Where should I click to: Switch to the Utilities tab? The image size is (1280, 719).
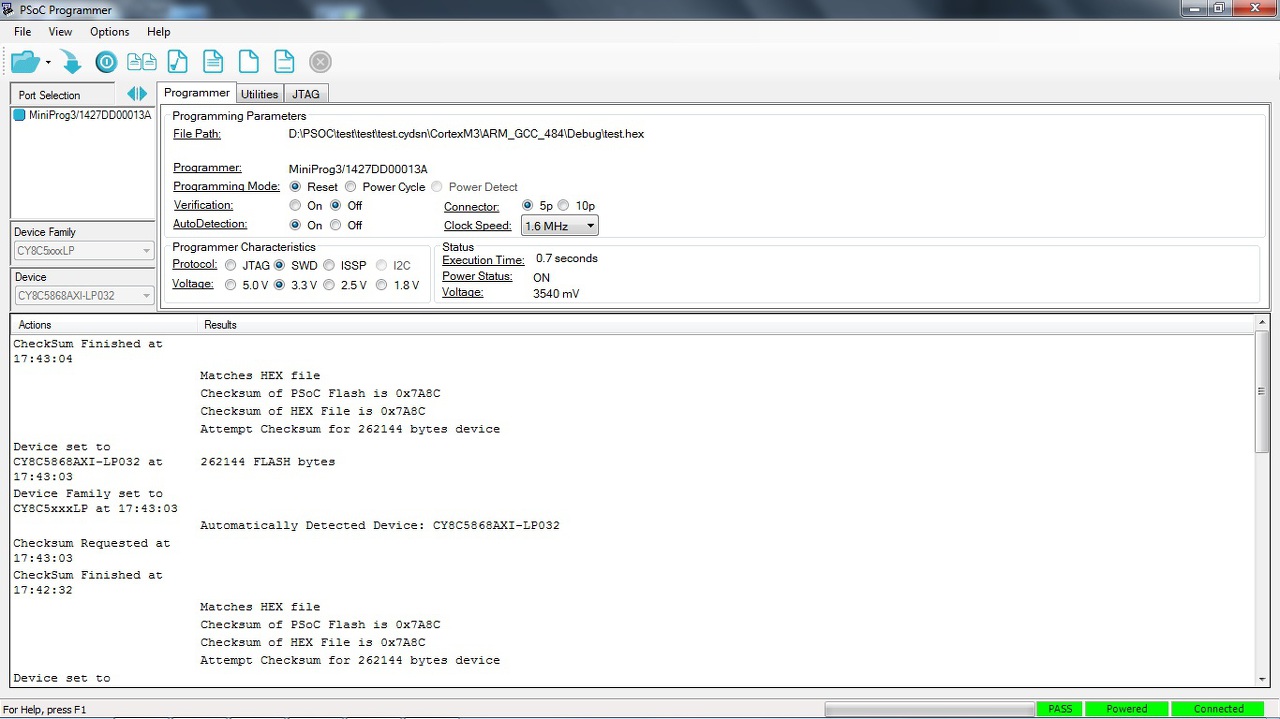click(x=260, y=94)
